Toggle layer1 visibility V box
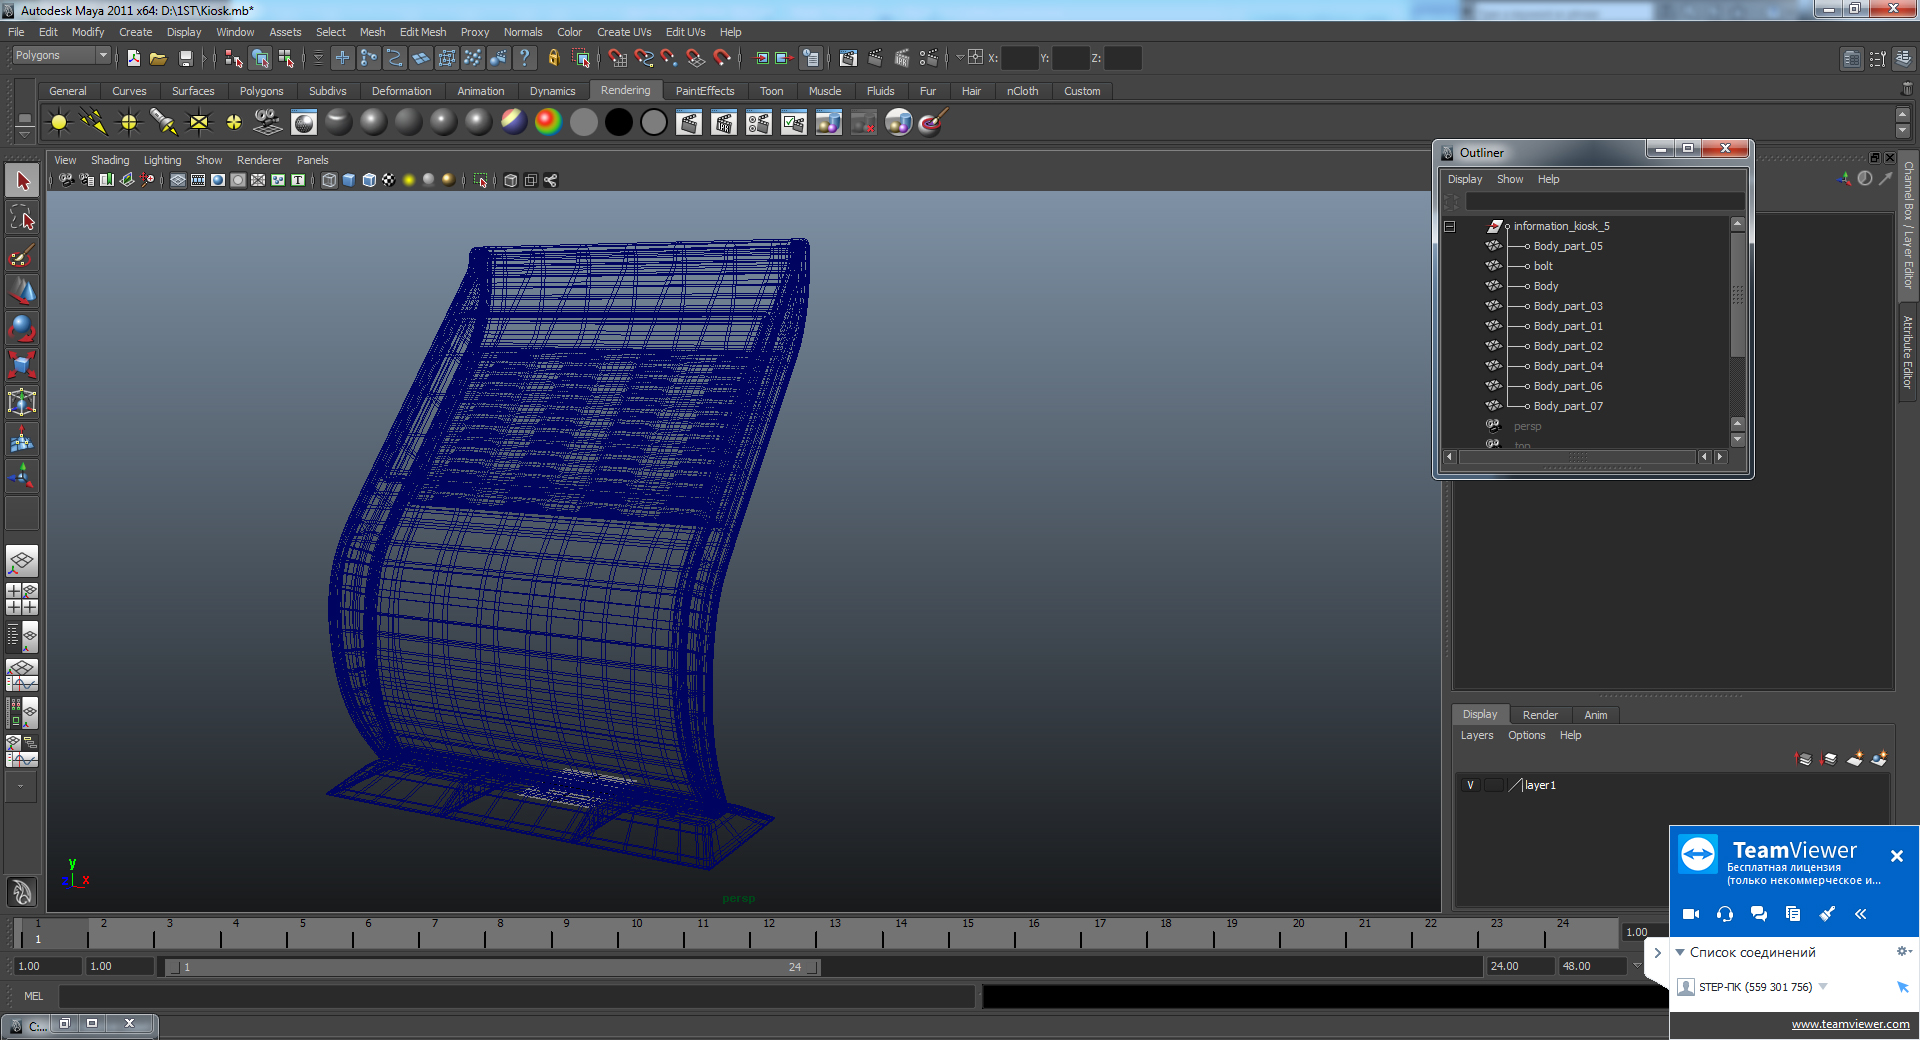Viewport: 1920px width, 1040px height. tap(1470, 785)
